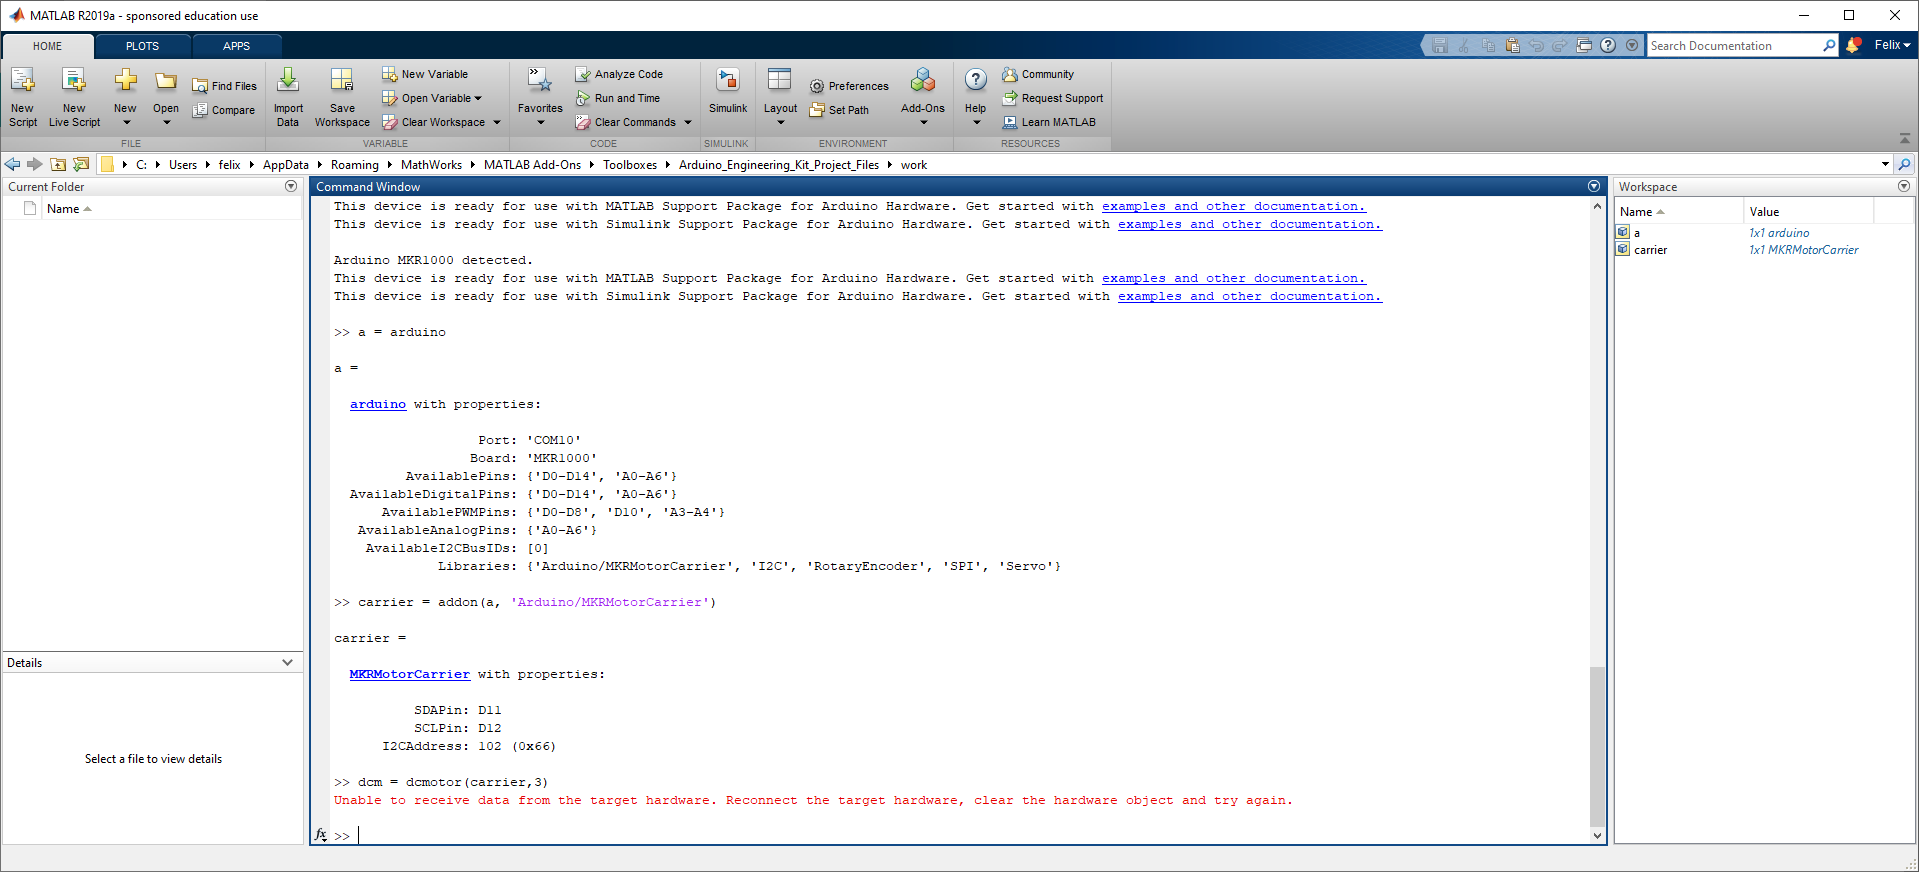
Task: Click the MKRMotorCarrier class link
Action: [410, 674]
